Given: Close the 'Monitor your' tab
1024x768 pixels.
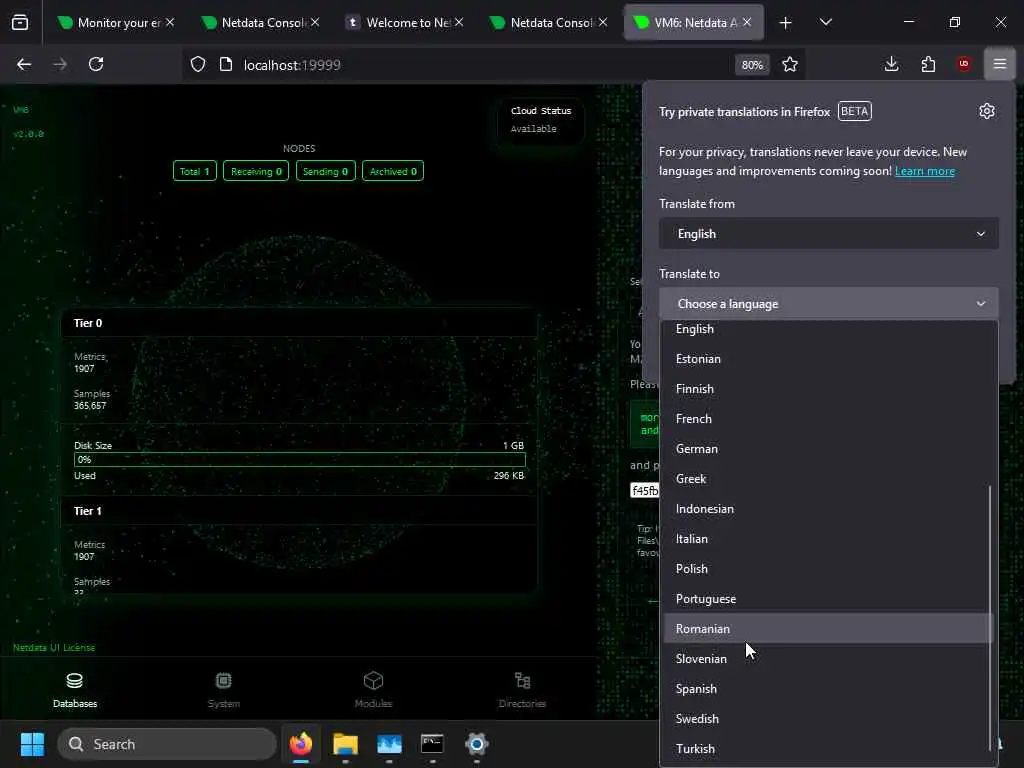Looking at the screenshot, I should coord(170,22).
